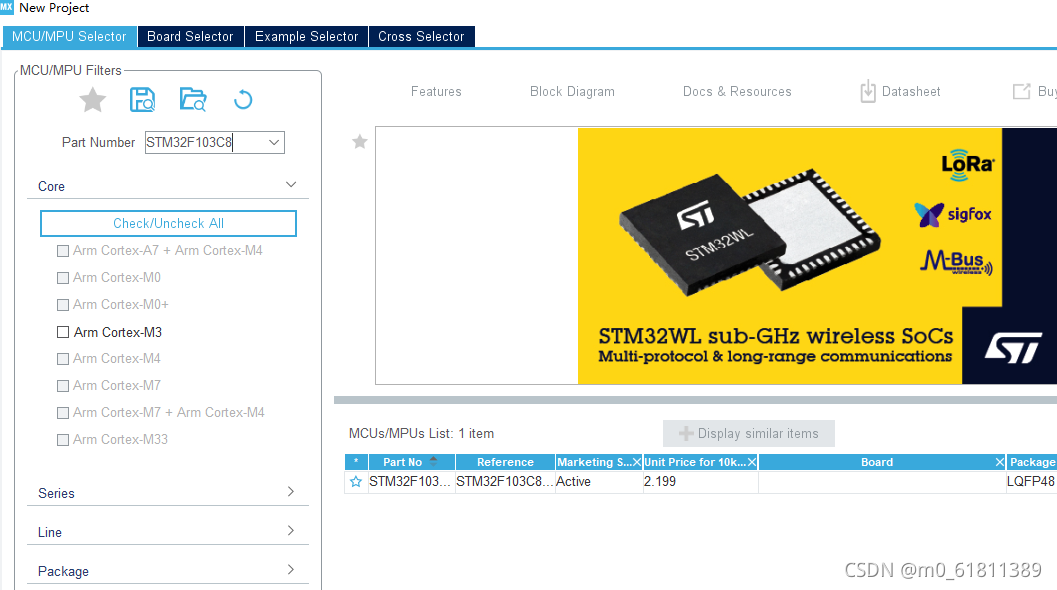The height and width of the screenshot is (590, 1057).
Task: Click the load saved search folder icon
Action: pos(193,100)
